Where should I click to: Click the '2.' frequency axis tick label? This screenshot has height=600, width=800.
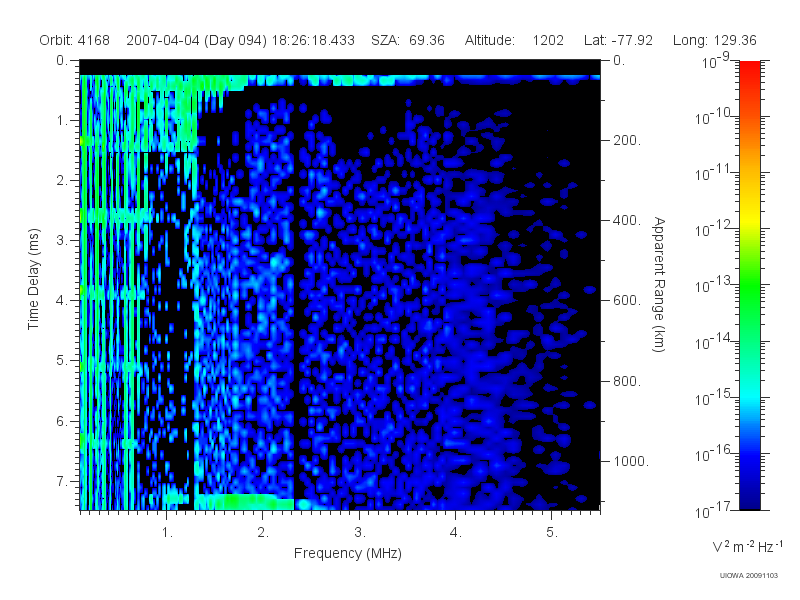(x=263, y=532)
